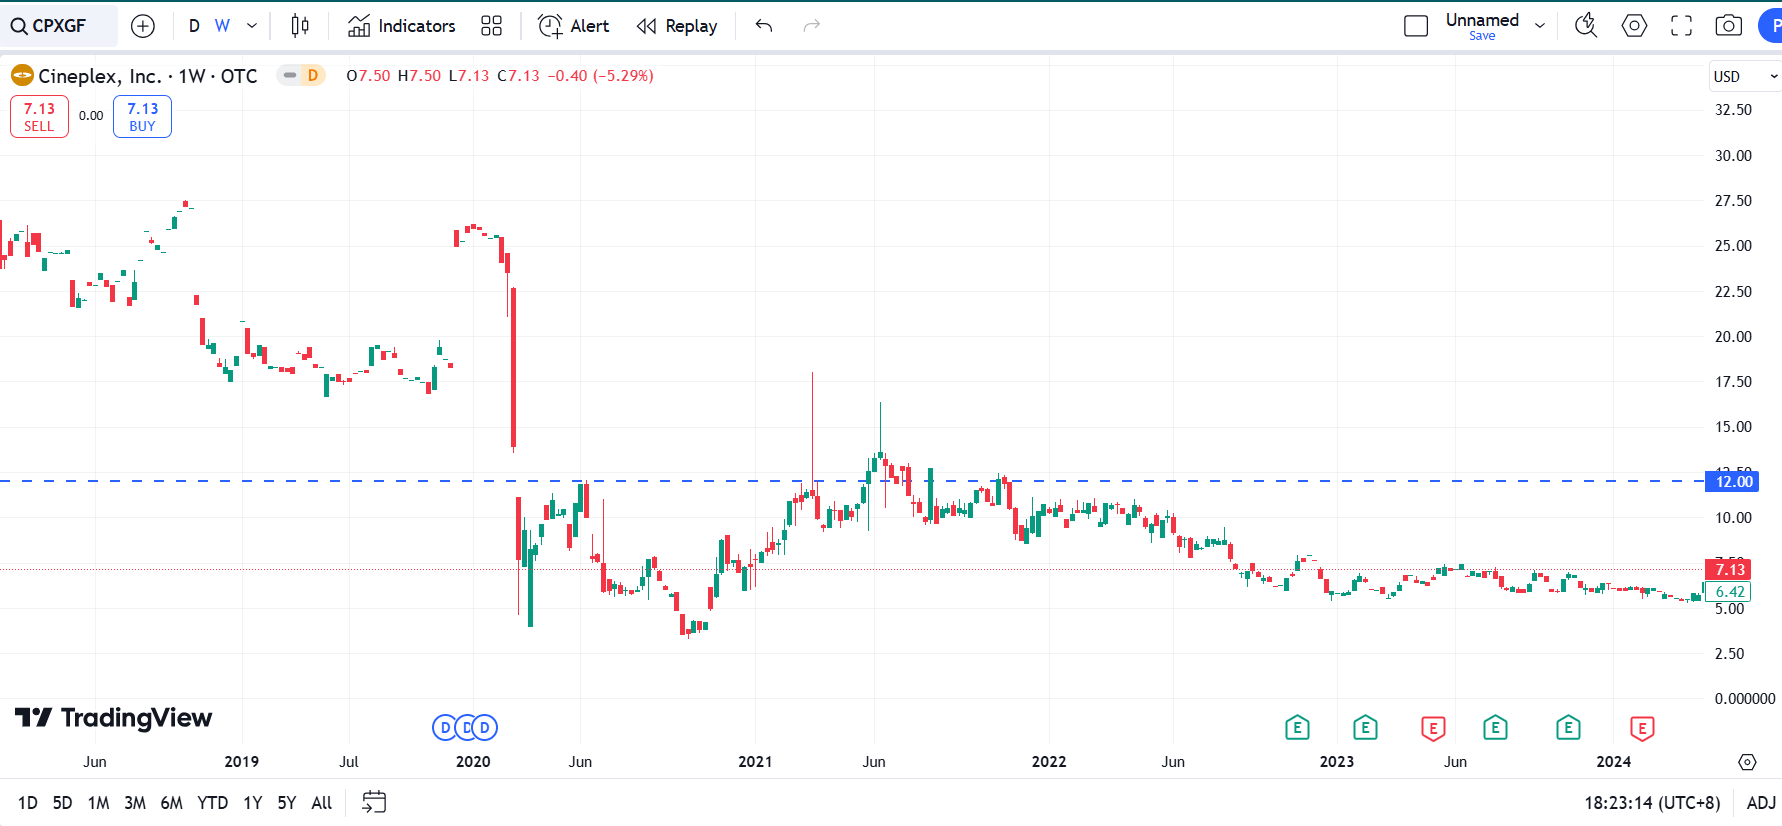Select the YTD time range
This screenshot has width=1782, height=826.
(x=212, y=803)
